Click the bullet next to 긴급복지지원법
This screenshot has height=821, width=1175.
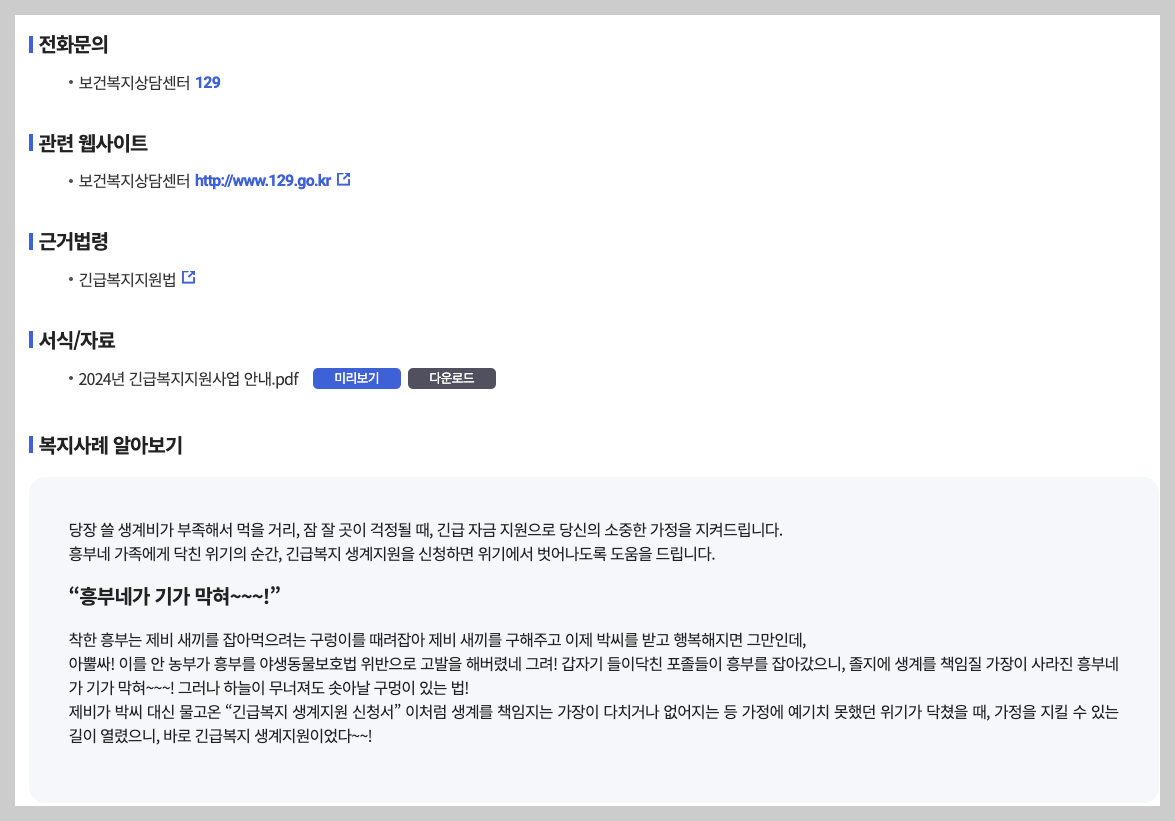tap(68, 277)
